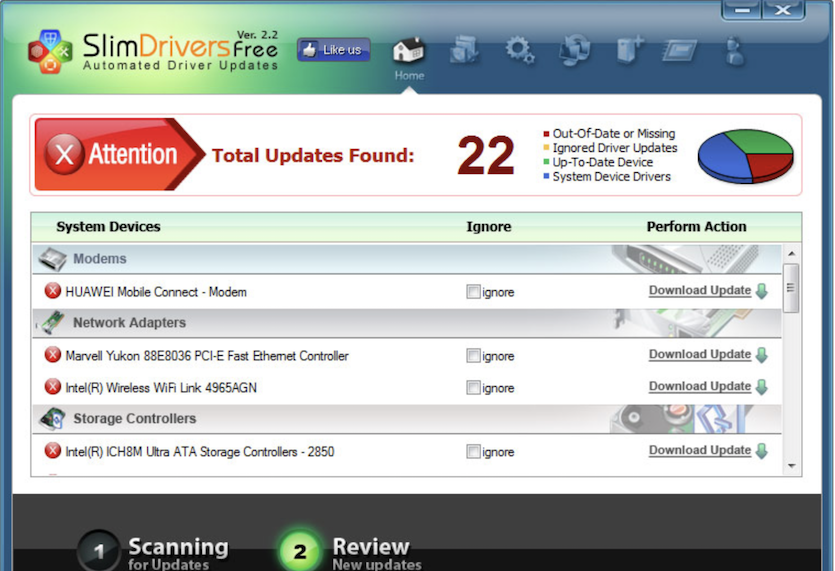The height and width of the screenshot is (571, 835).
Task: Click the HUAWEI Mobile Connect - Modem row text
Action: tap(155, 292)
